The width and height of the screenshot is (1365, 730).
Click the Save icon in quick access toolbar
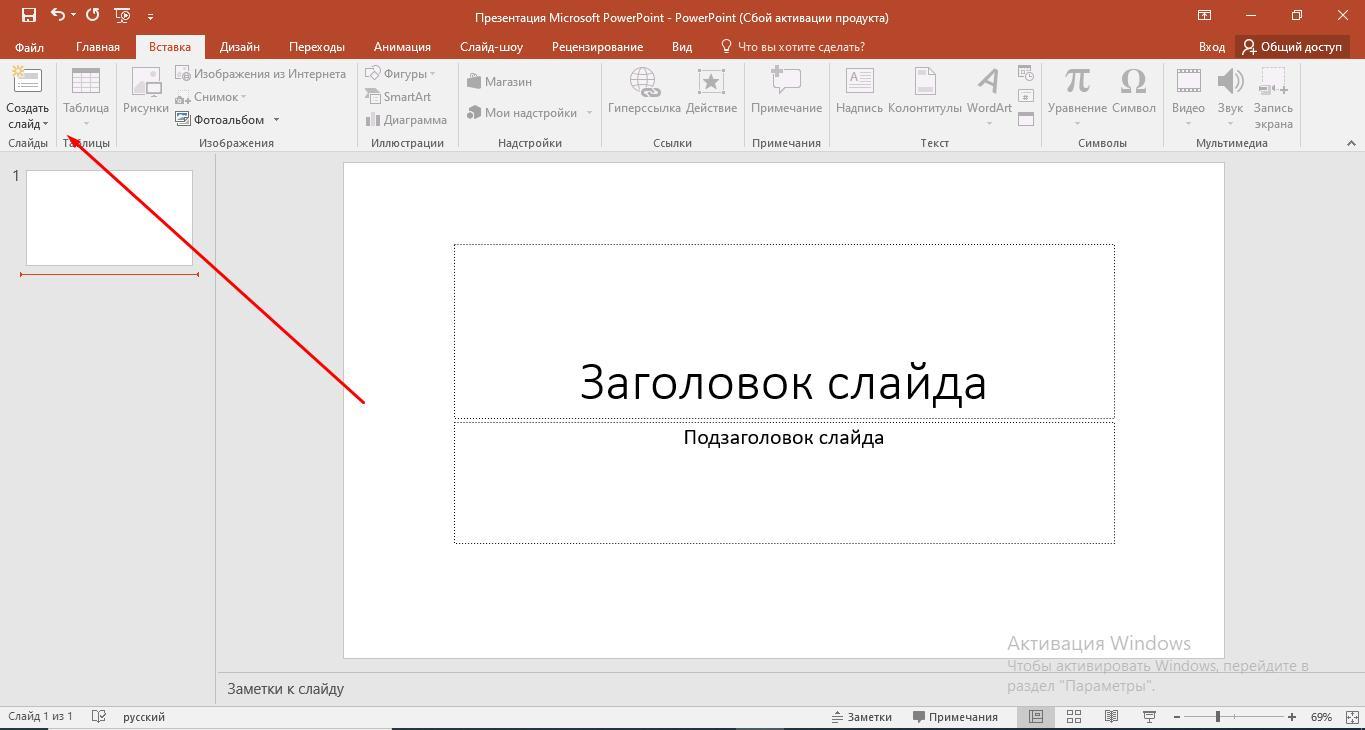click(29, 15)
